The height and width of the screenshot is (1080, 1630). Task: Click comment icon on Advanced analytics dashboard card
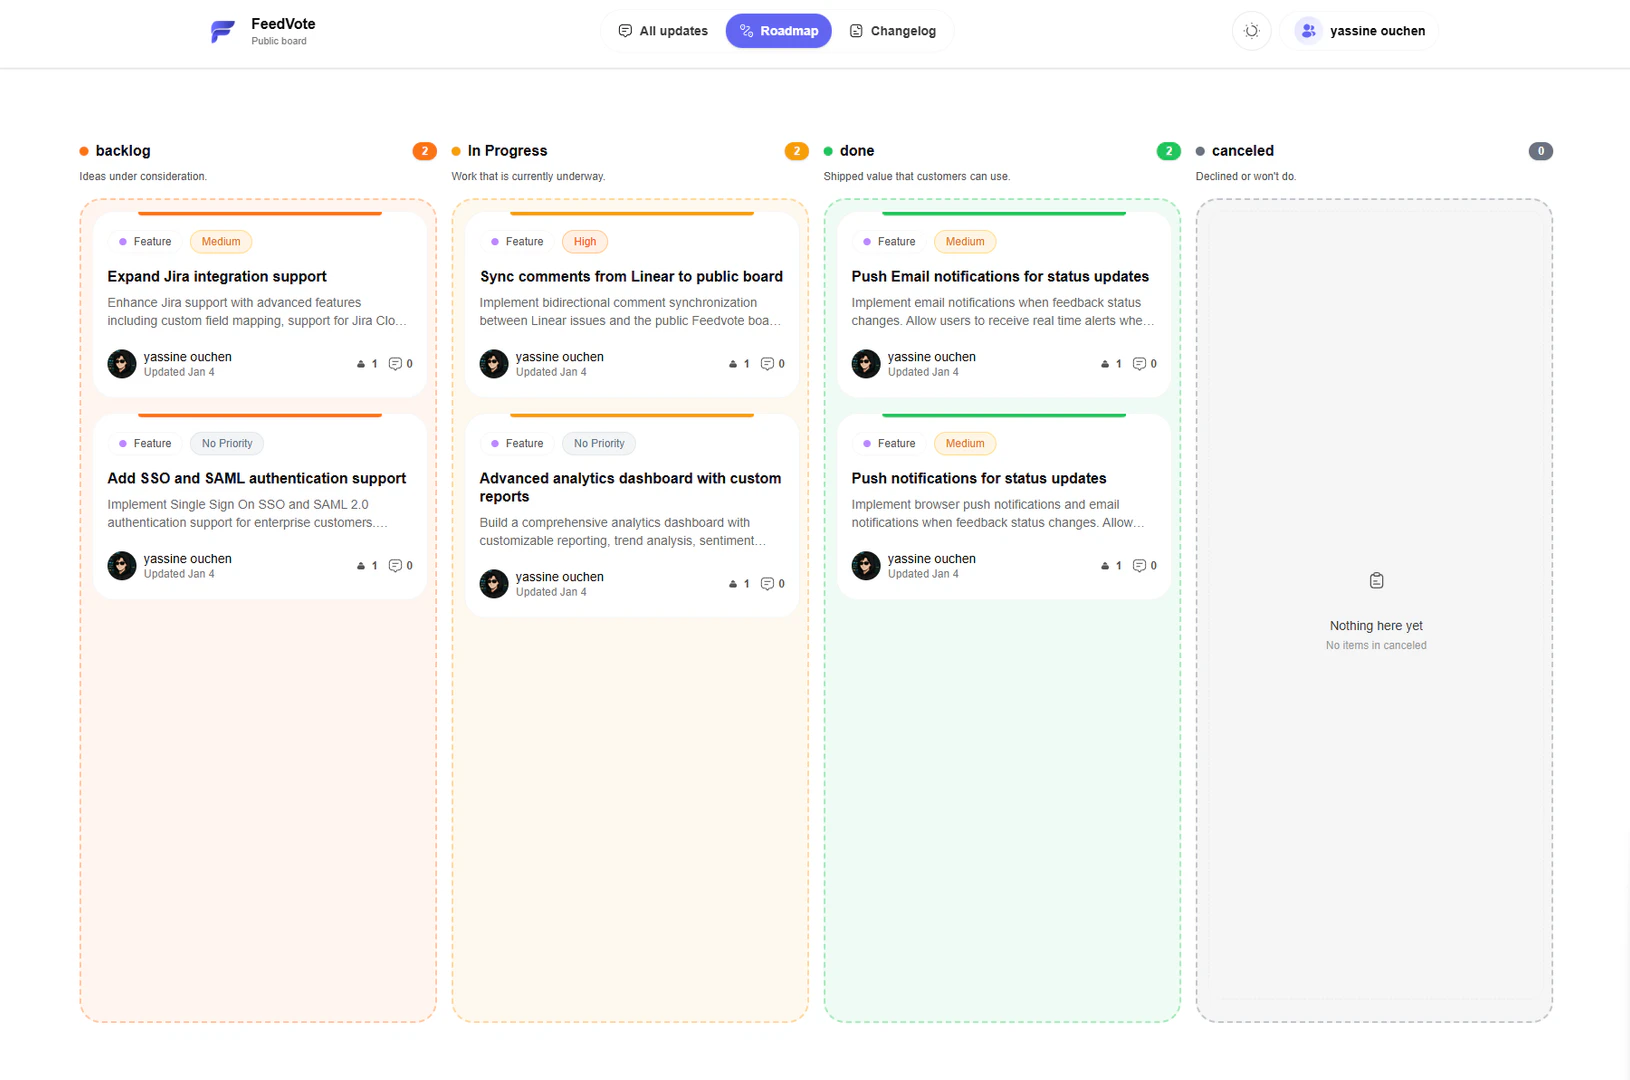pos(772,584)
